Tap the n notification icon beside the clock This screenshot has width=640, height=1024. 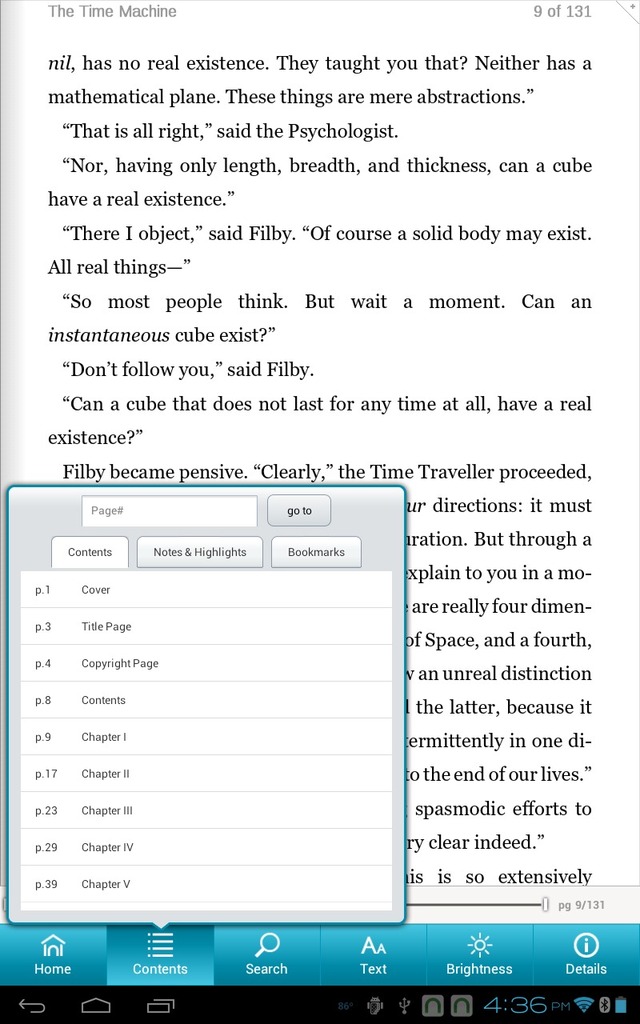tap(461, 1006)
